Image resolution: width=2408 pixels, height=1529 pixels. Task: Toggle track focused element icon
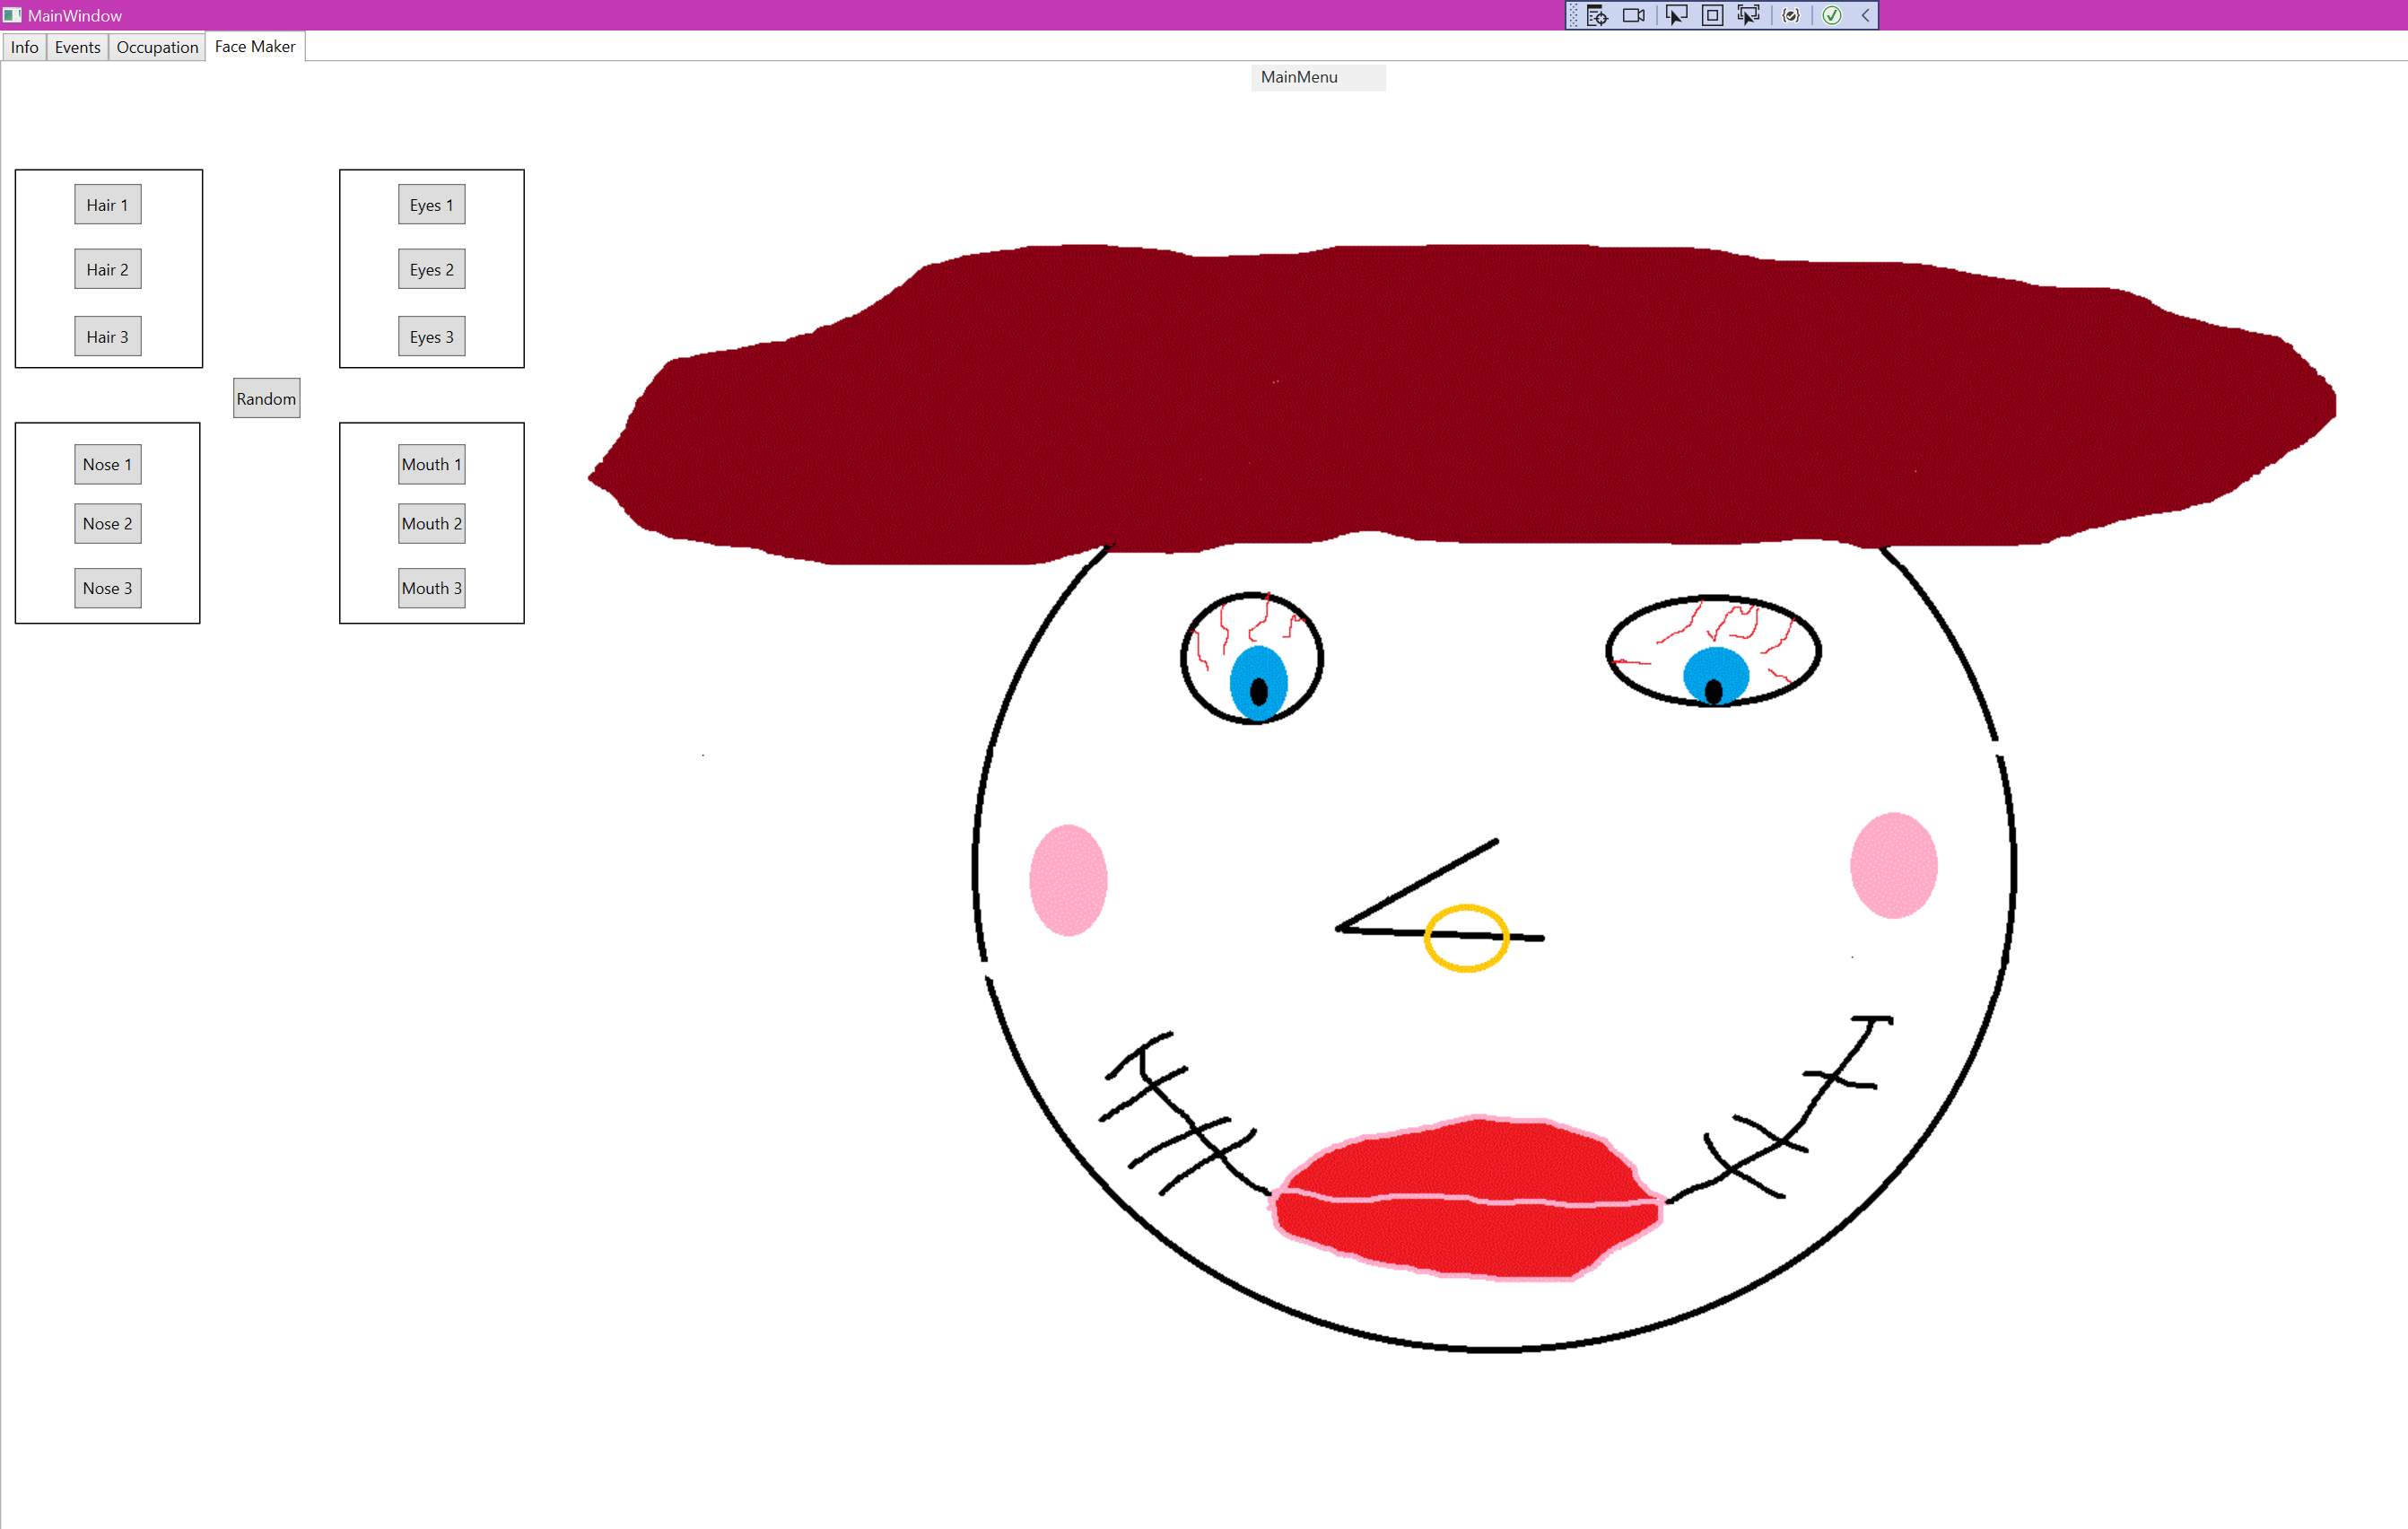pos(1748,15)
